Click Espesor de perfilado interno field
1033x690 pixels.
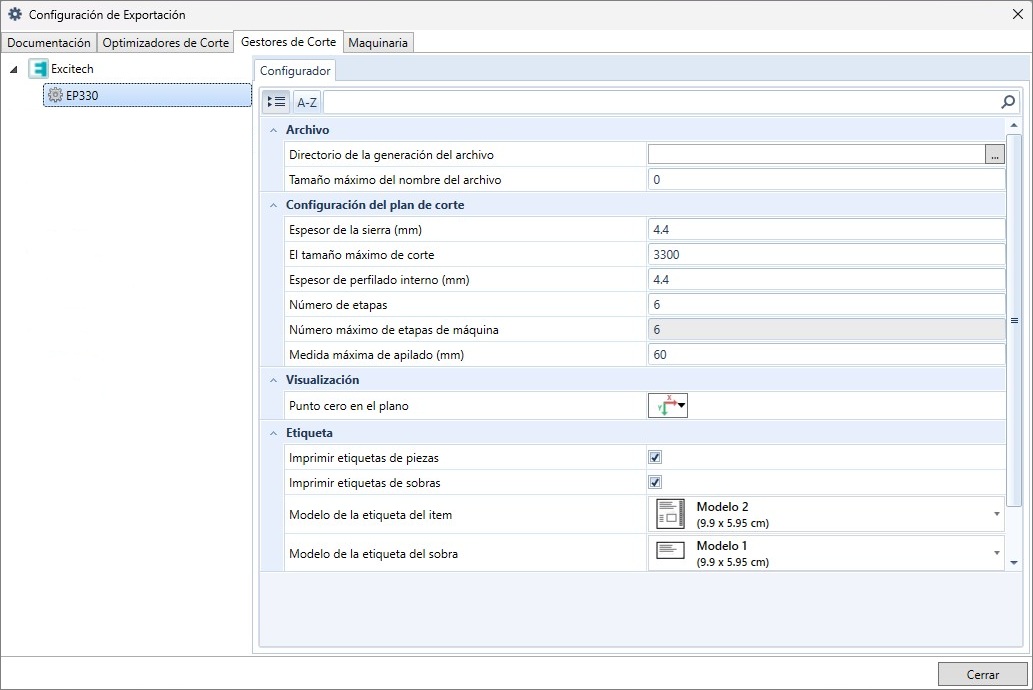click(826, 279)
